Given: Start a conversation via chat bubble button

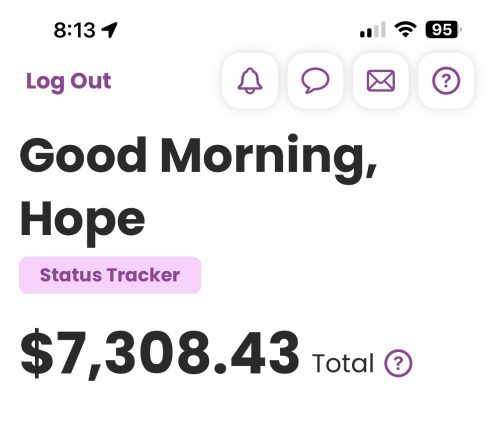Looking at the screenshot, I should tap(315, 81).
